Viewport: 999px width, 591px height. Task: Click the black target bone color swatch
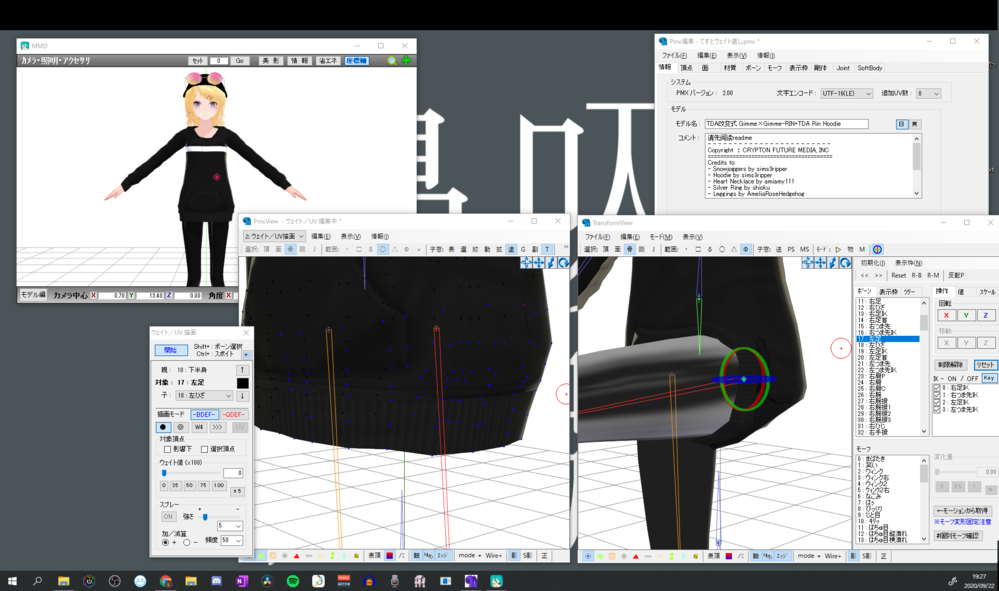pyautogui.click(x=242, y=383)
